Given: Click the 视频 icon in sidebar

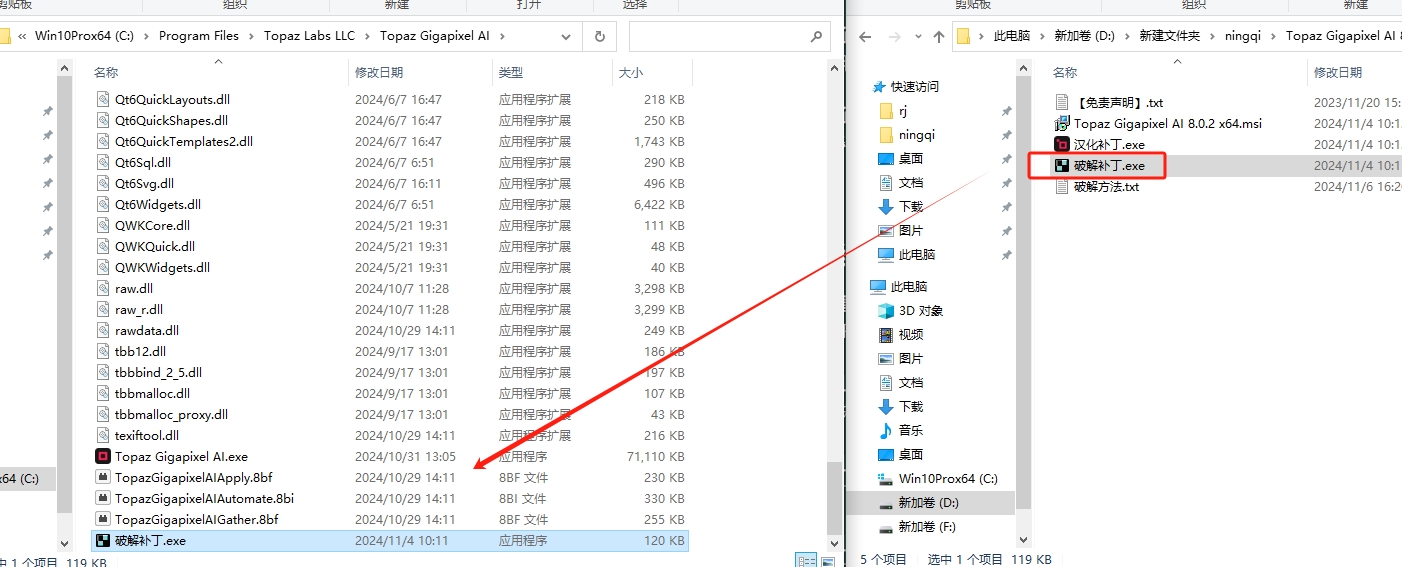Looking at the screenshot, I should [x=885, y=335].
